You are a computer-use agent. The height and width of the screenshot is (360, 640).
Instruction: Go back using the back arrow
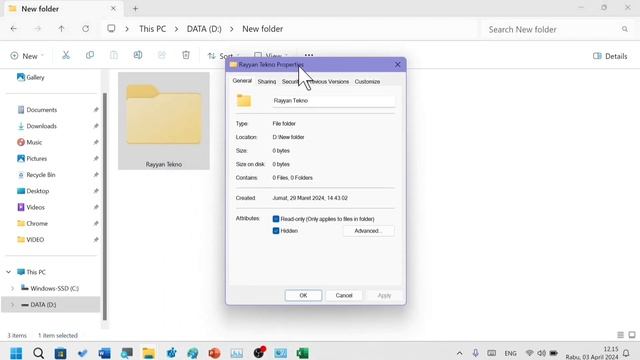pos(13,29)
